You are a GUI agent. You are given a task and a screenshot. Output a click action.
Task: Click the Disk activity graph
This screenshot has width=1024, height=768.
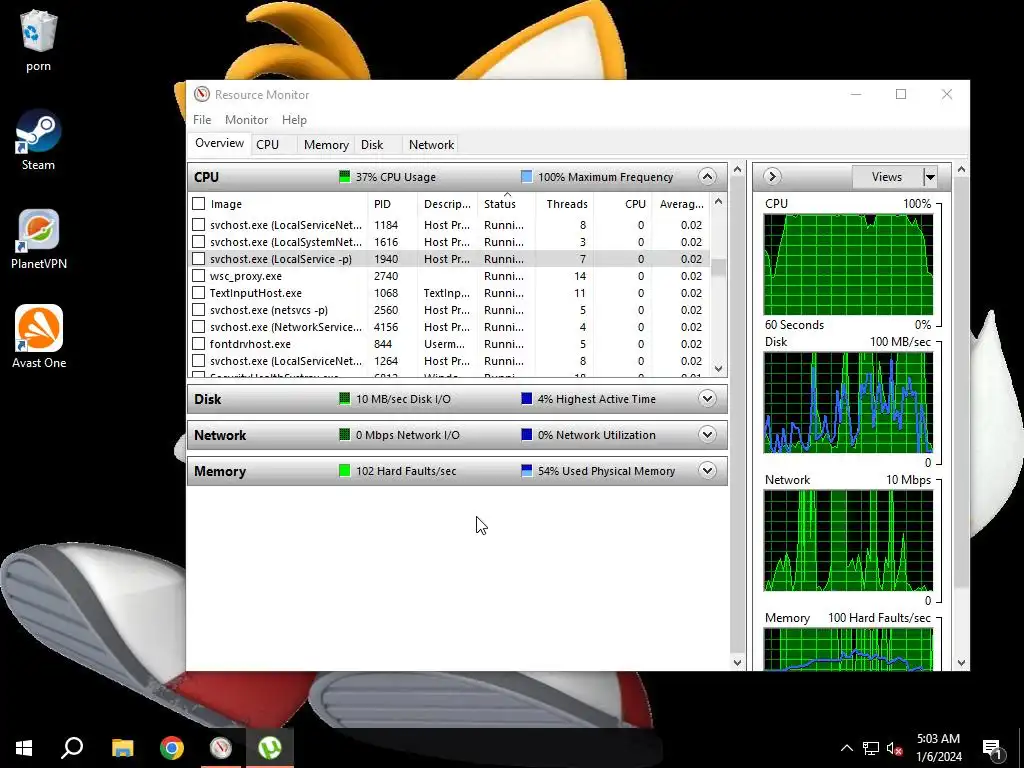(848, 402)
